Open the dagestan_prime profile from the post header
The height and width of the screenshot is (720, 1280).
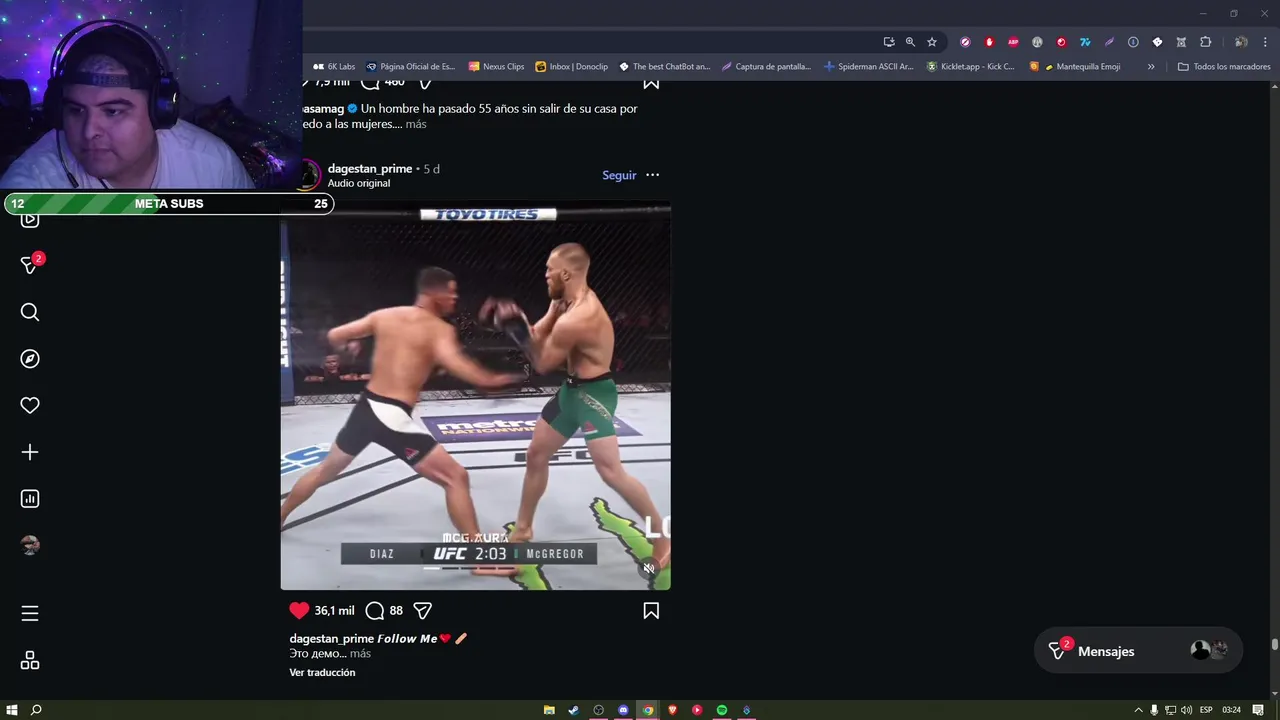click(x=370, y=169)
